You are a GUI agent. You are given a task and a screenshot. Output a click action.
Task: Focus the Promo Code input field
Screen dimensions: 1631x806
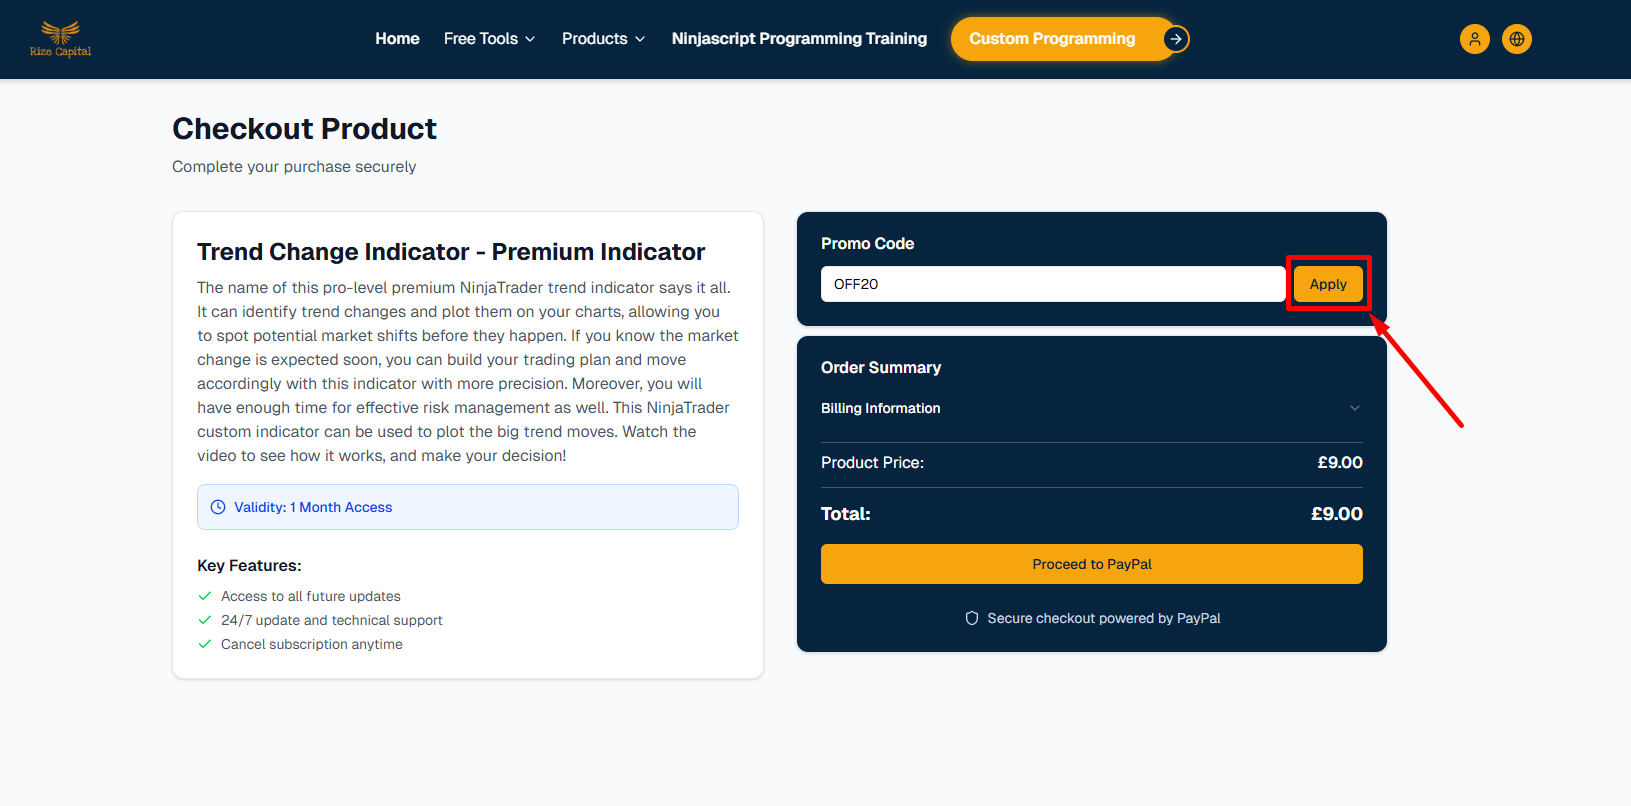point(1052,284)
